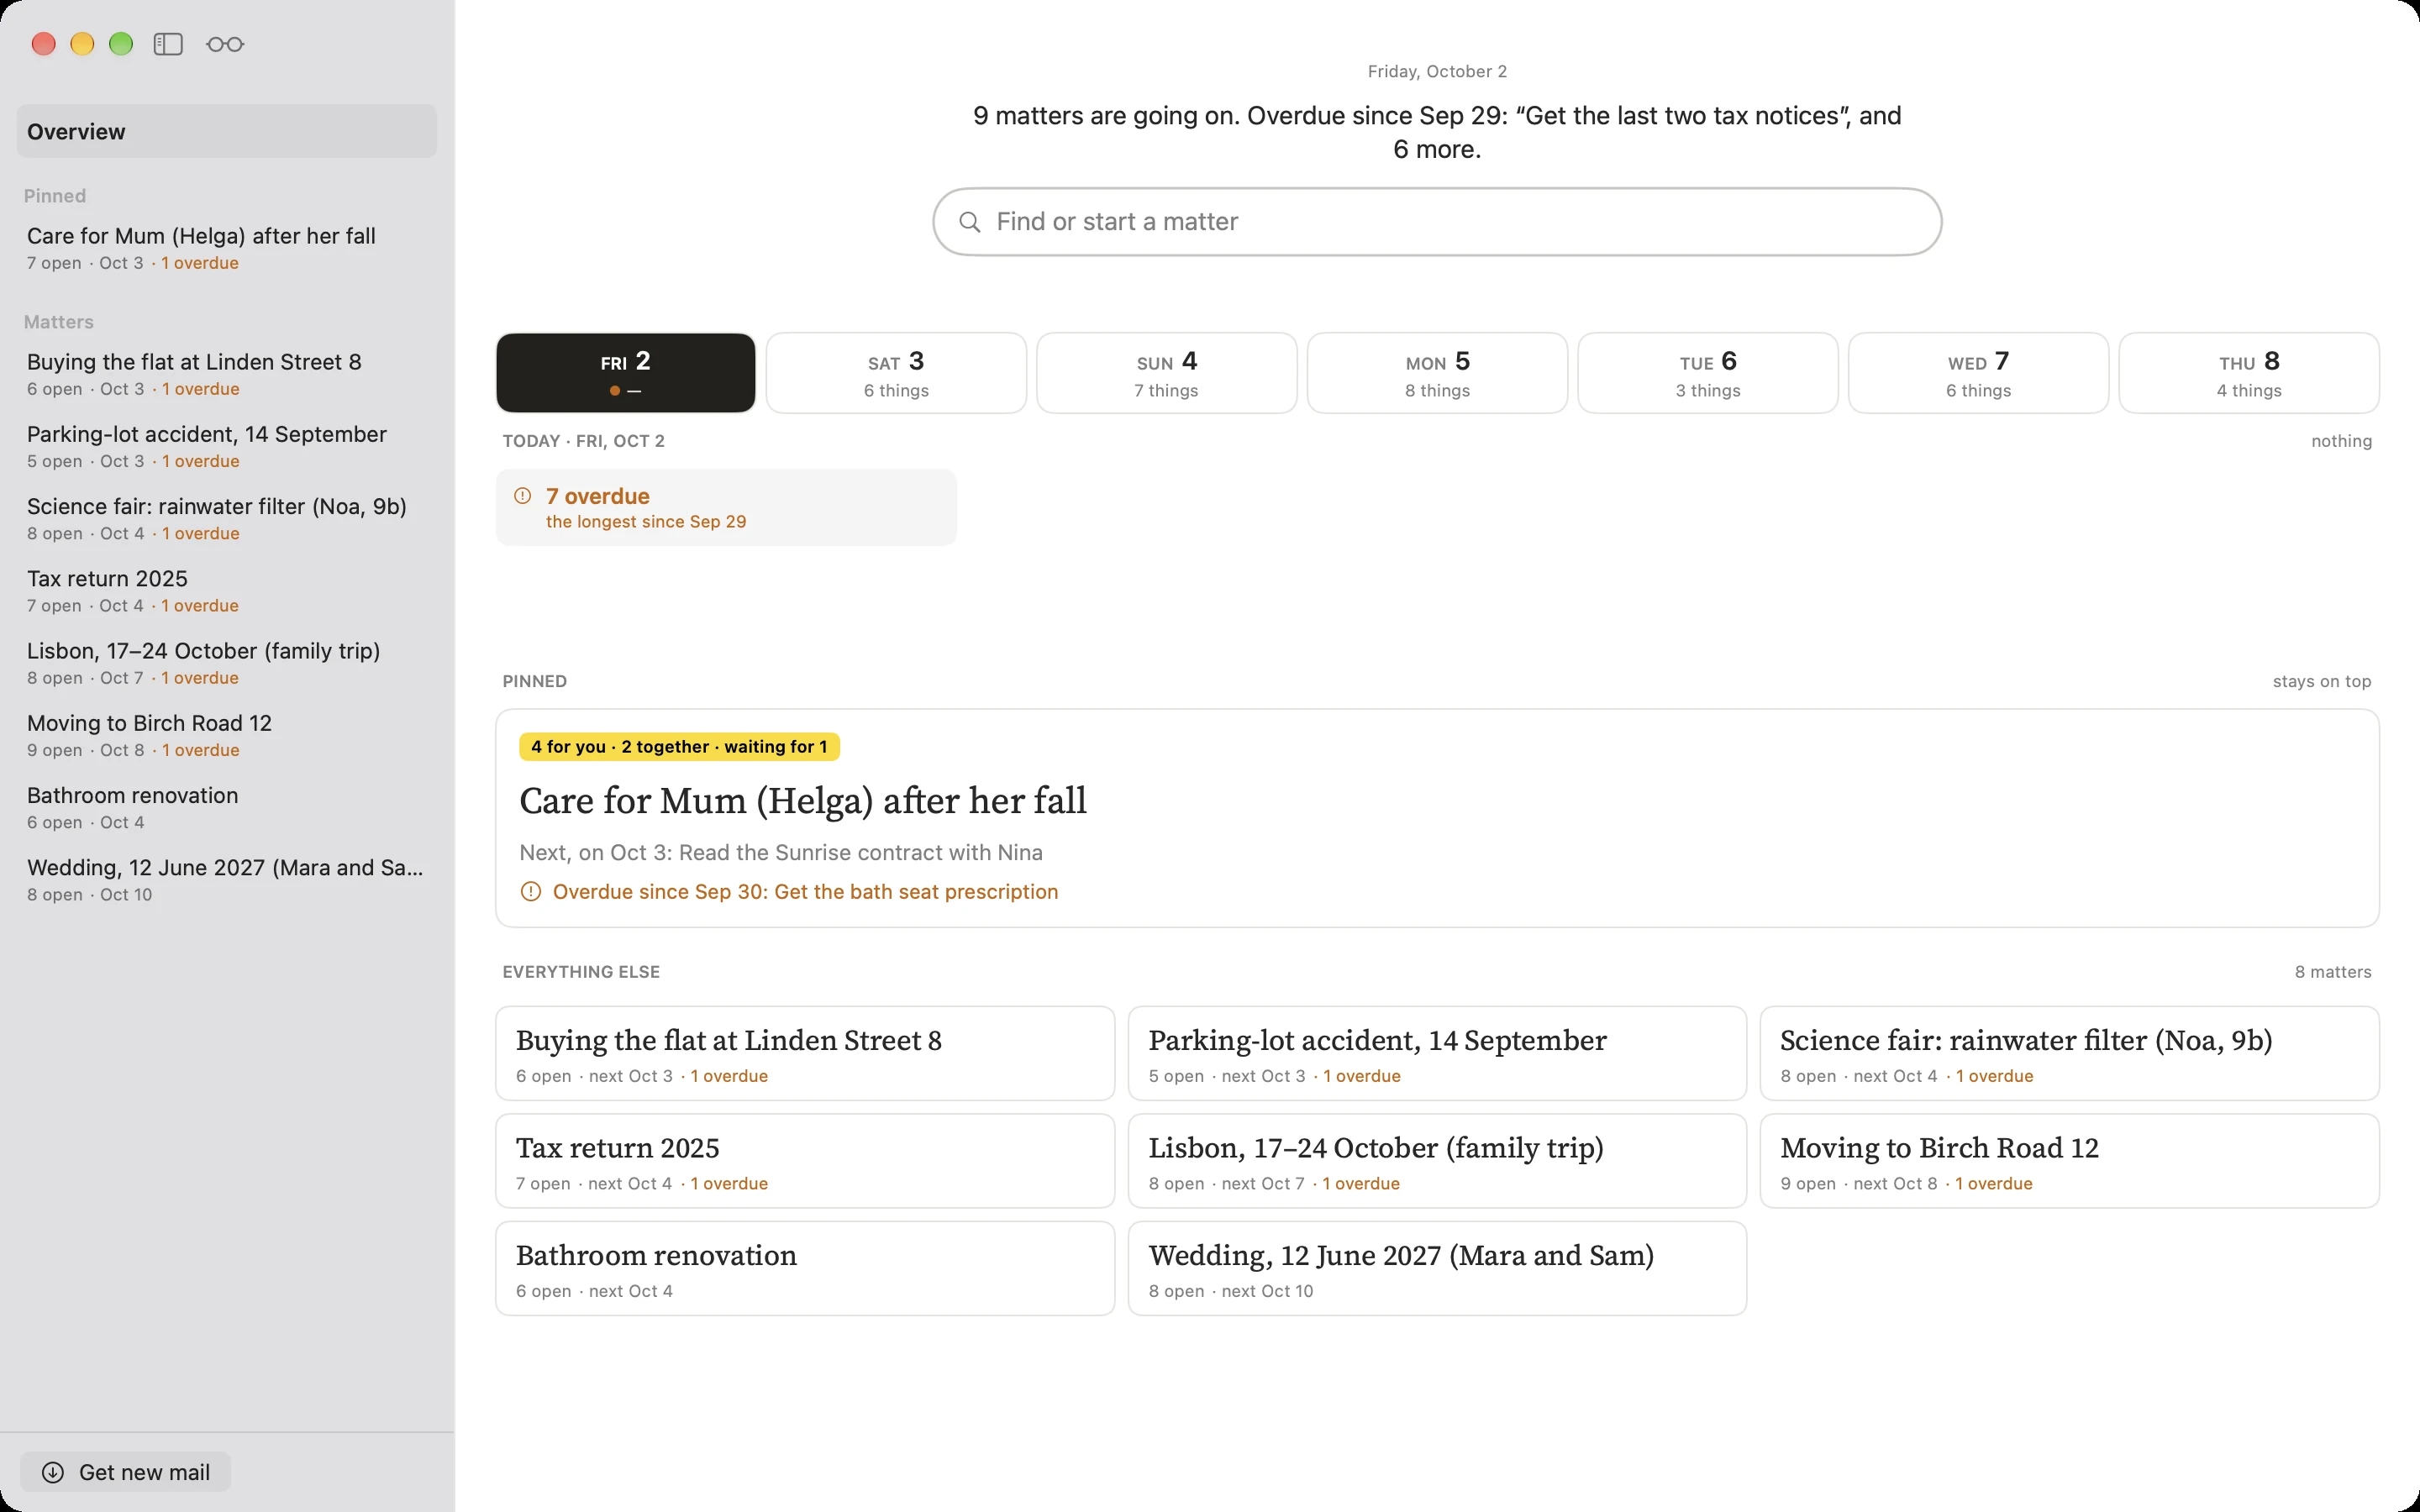Click the magnifier icon in search field
This screenshot has height=1512, width=2420.
tap(969, 222)
